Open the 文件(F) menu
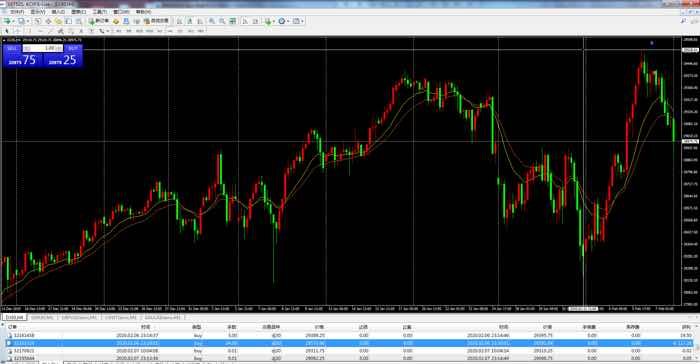 (17, 12)
